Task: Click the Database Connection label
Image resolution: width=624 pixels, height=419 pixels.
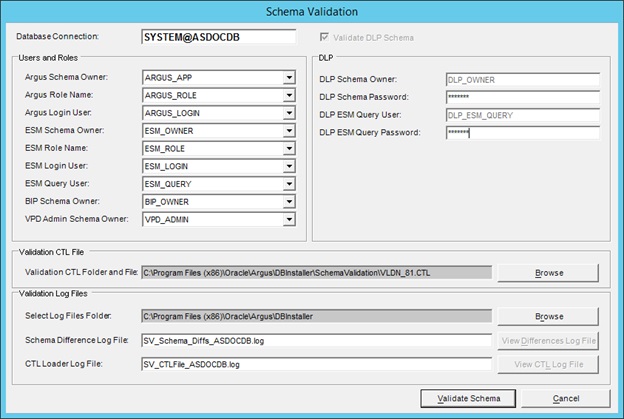Action: click(57, 36)
